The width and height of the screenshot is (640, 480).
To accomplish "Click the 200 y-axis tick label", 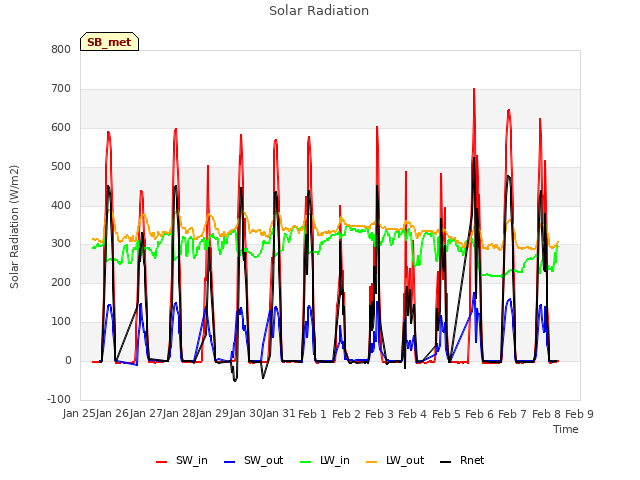I will pos(61,282).
